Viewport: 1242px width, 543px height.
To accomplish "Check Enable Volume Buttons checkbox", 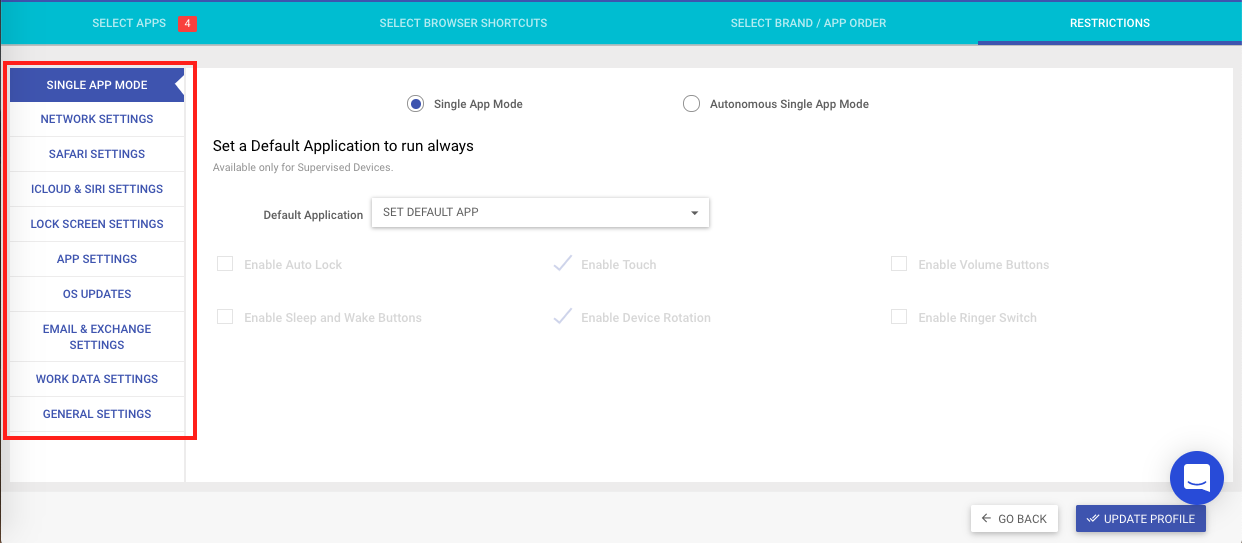I will pyautogui.click(x=899, y=264).
